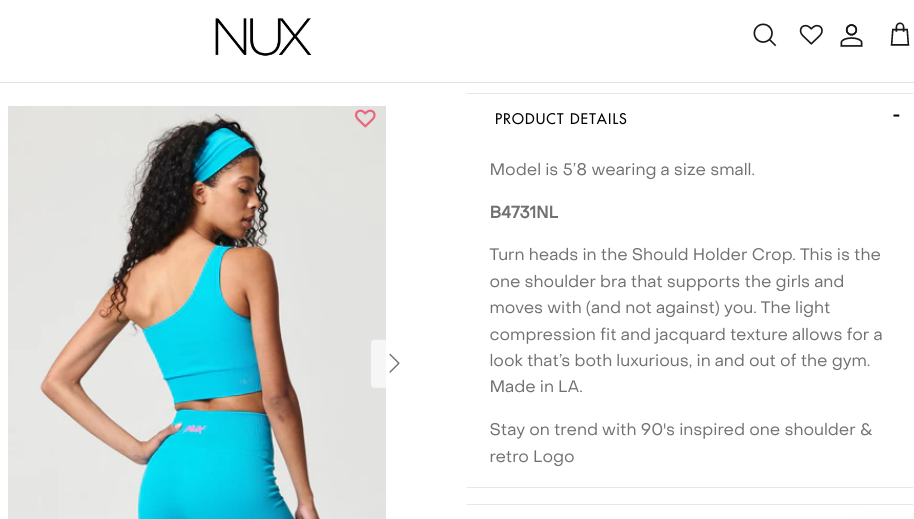This screenshot has width=914, height=519.
Task: Click the "Turn heads" description paragraph
Action: click(x=686, y=321)
